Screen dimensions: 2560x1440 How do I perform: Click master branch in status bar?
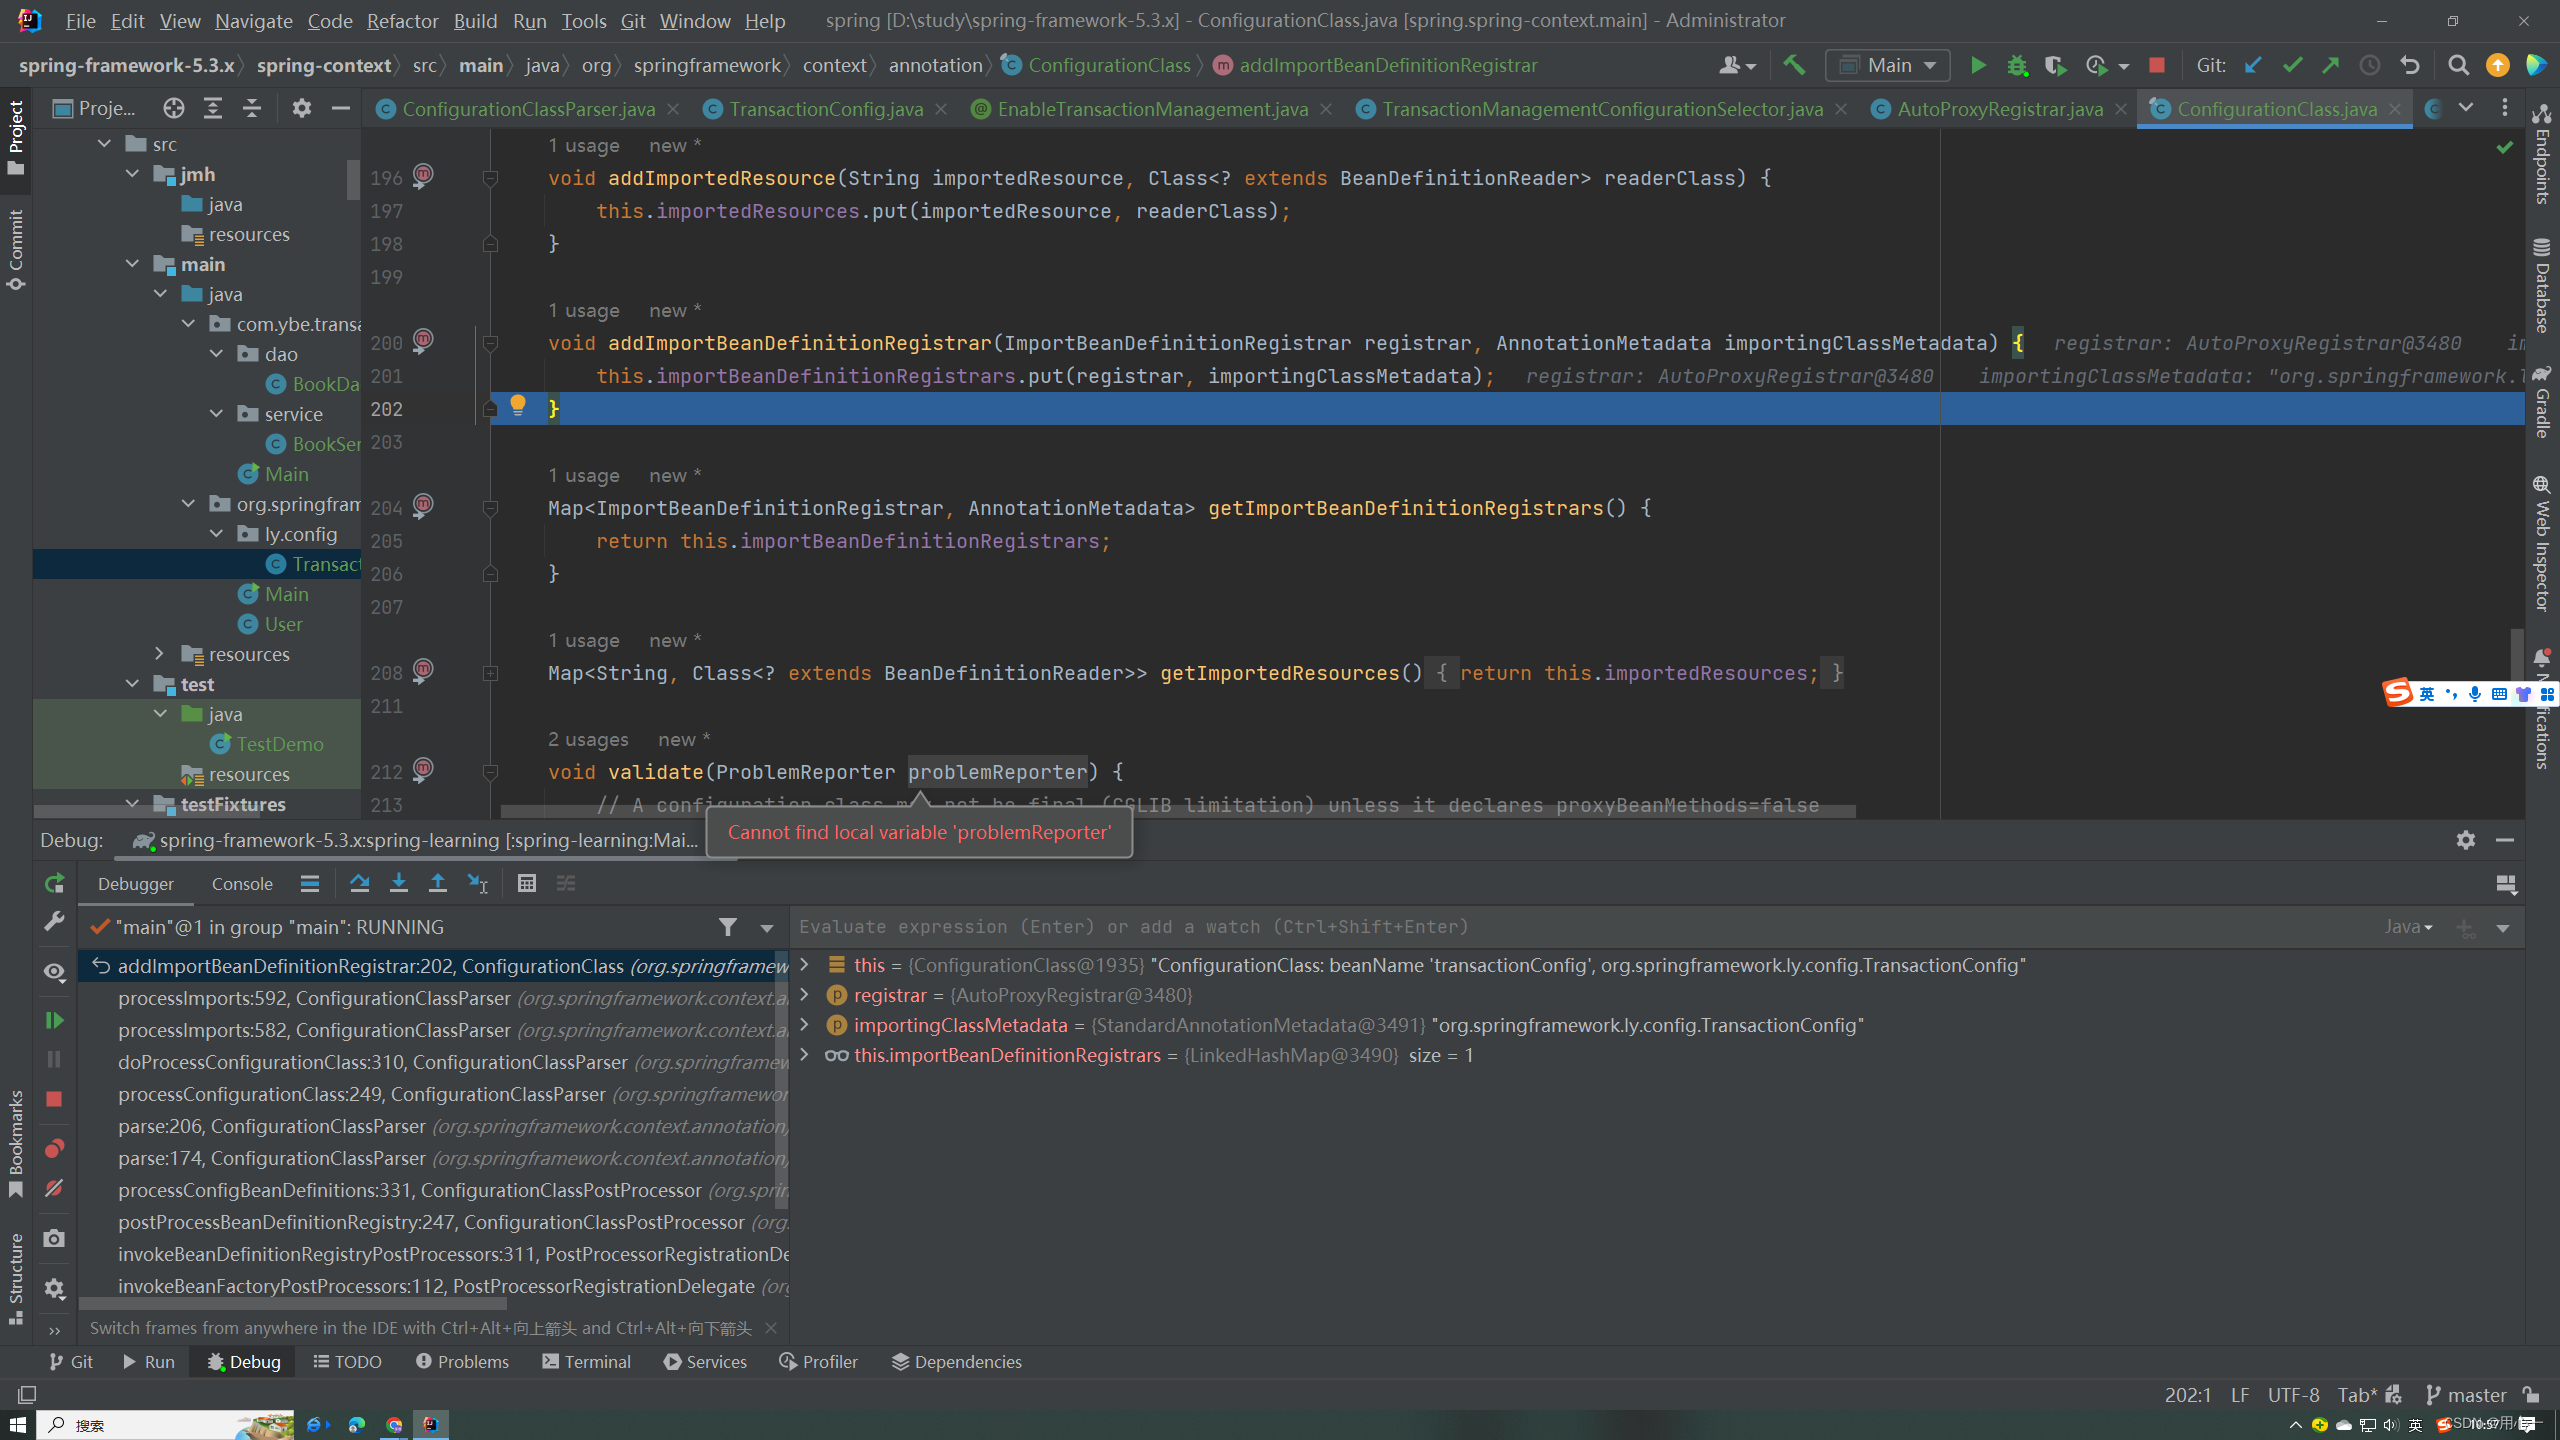click(x=2466, y=1394)
